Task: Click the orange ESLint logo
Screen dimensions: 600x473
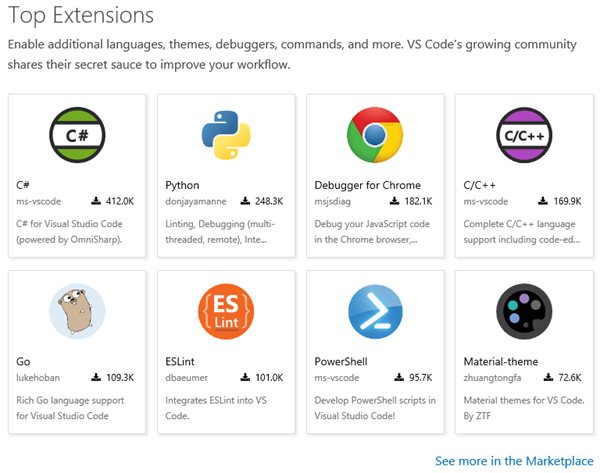Action: pyautogui.click(x=225, y=312)
